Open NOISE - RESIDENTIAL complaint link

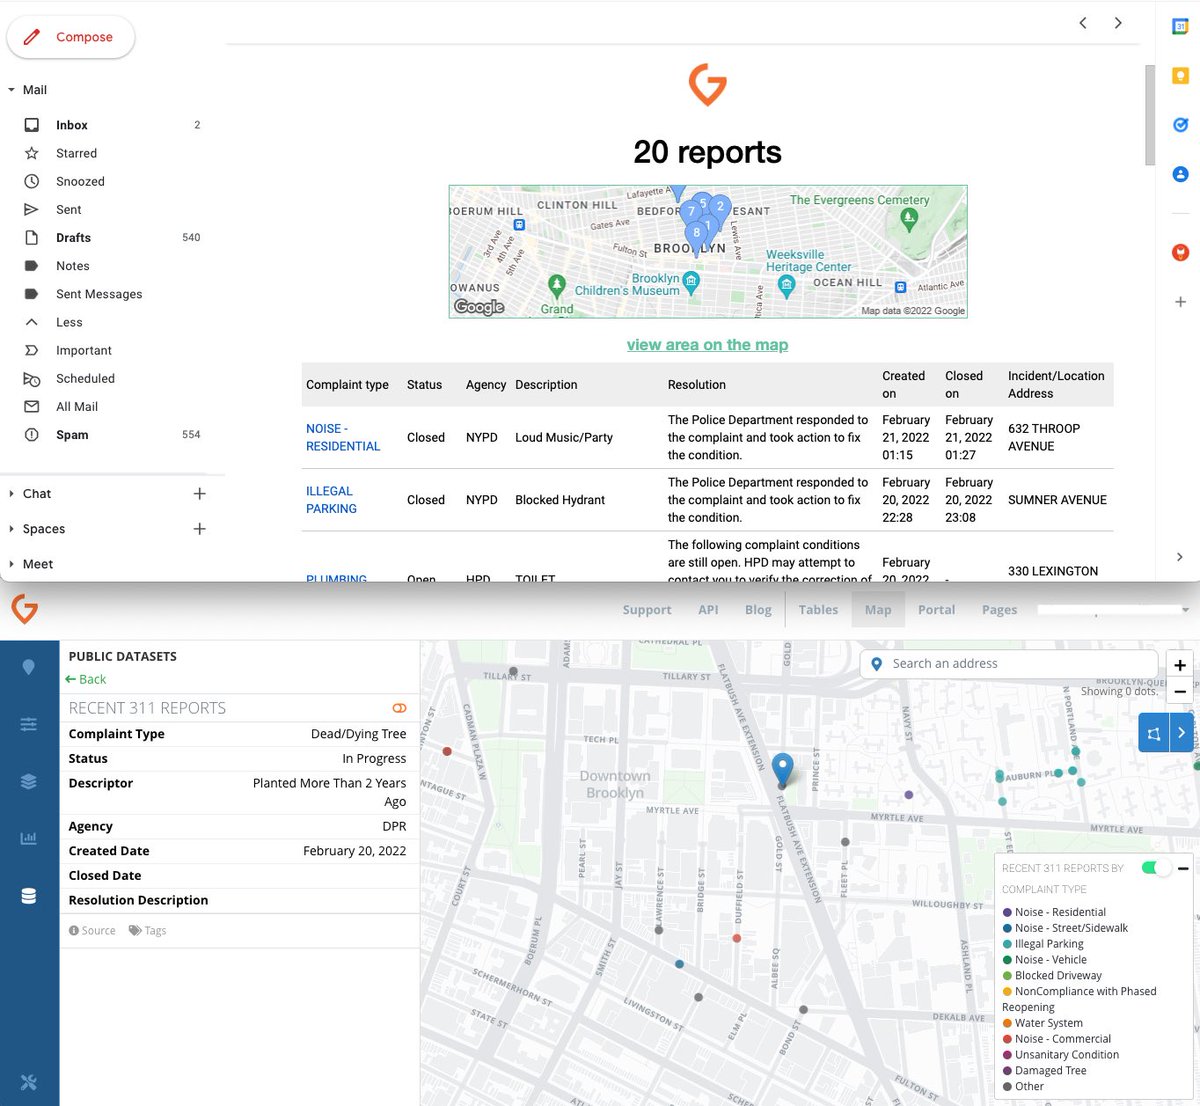343,437
